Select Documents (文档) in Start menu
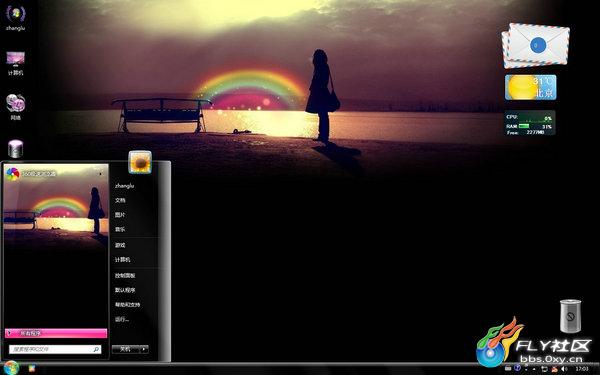The image size is (600, 375). click(120, 200)
